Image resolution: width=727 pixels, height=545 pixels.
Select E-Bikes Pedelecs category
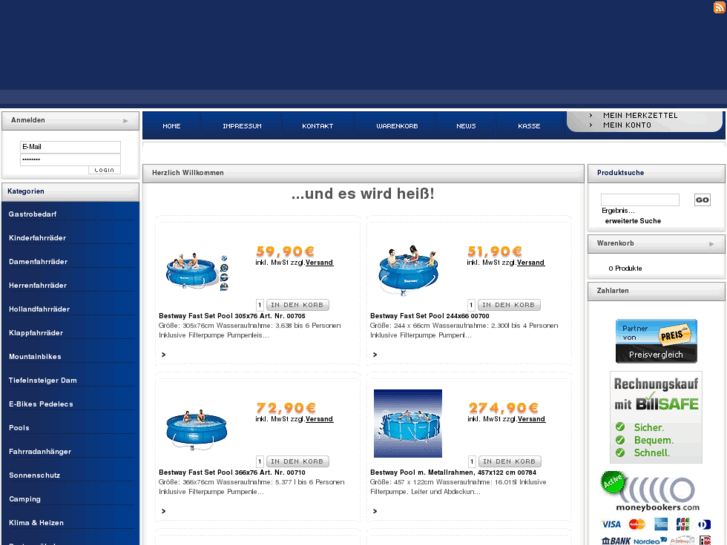pos(41,404)
